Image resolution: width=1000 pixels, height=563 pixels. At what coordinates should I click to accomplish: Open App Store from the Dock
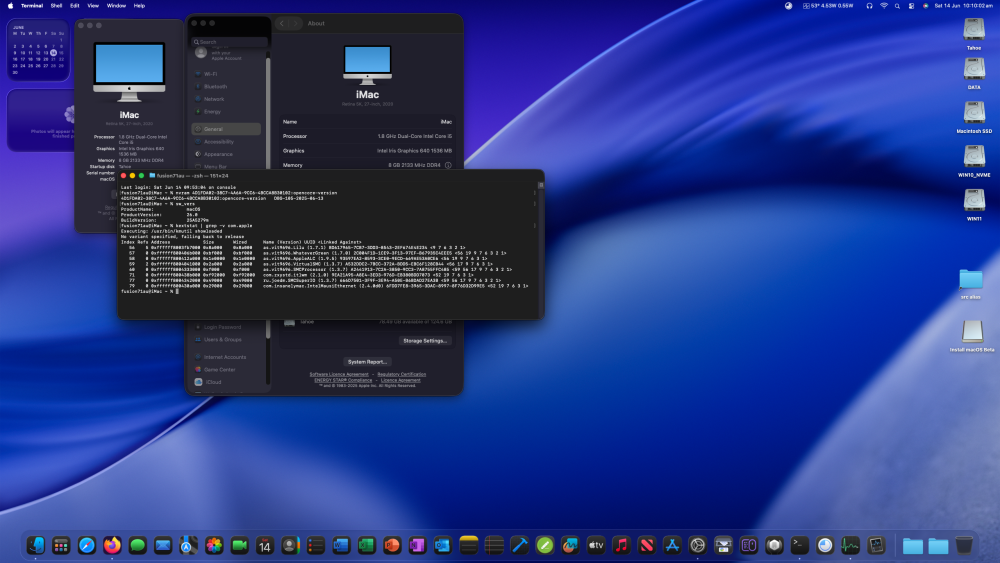pyautogui.click(x=672, y=545)
